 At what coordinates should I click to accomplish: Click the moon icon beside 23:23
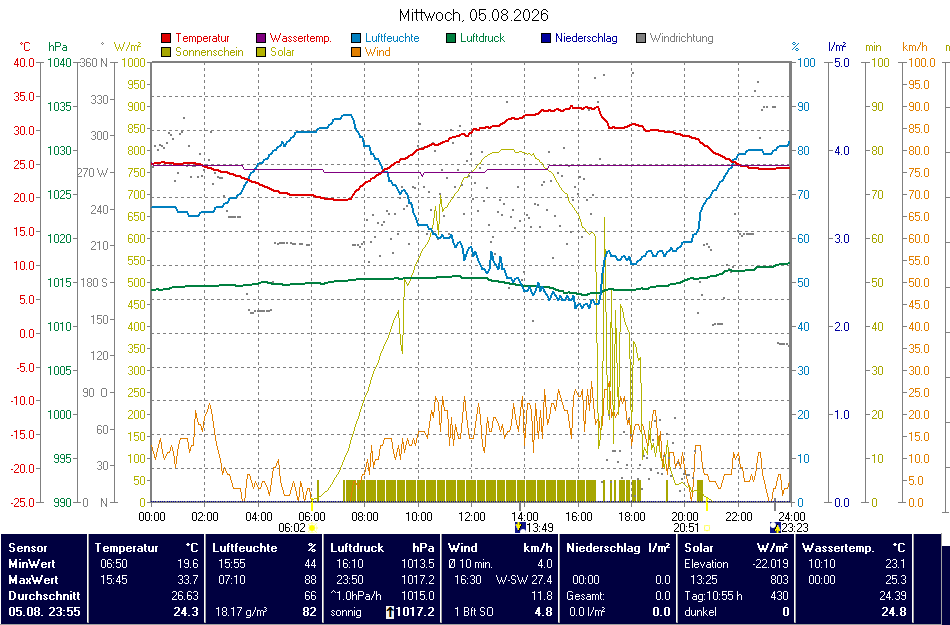point(775,527)
